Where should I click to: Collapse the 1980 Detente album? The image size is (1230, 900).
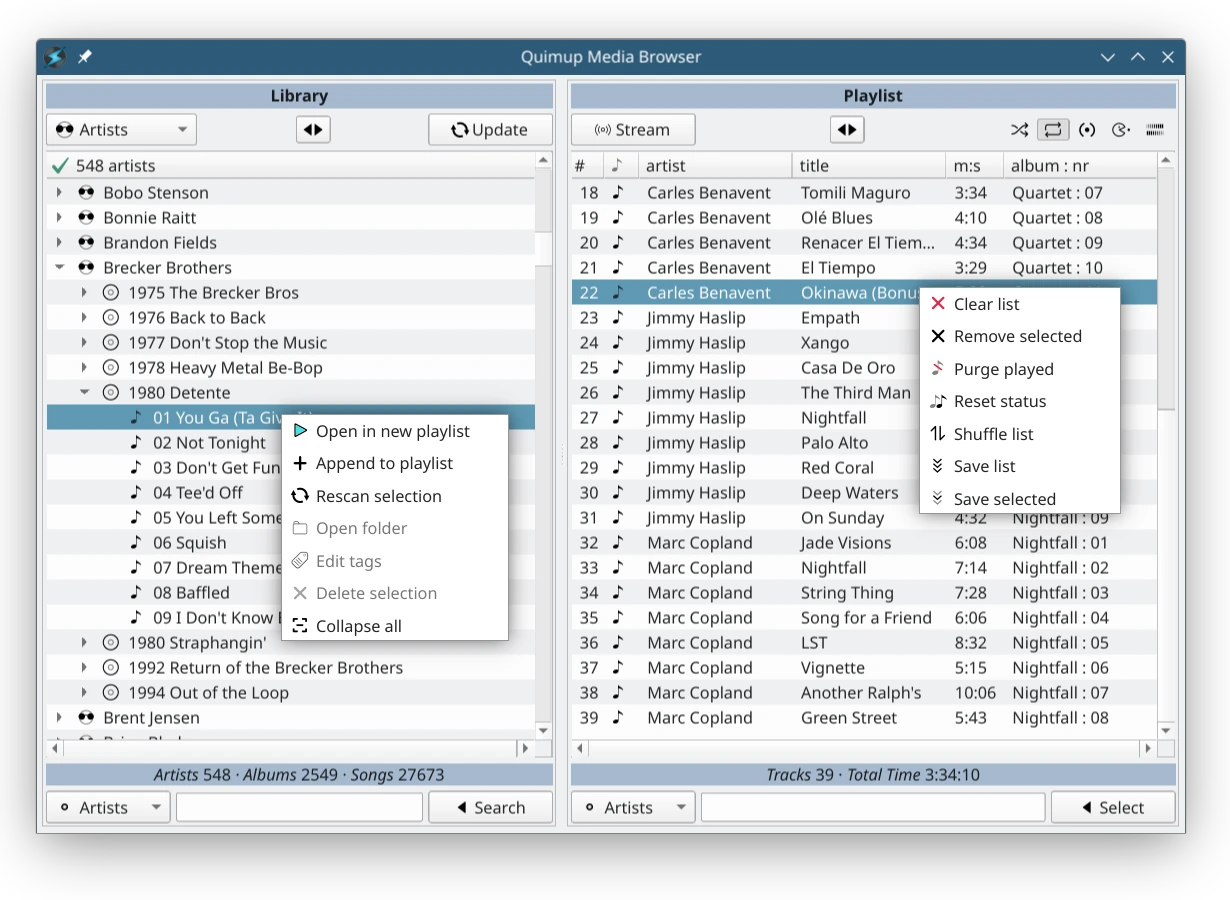85,393
